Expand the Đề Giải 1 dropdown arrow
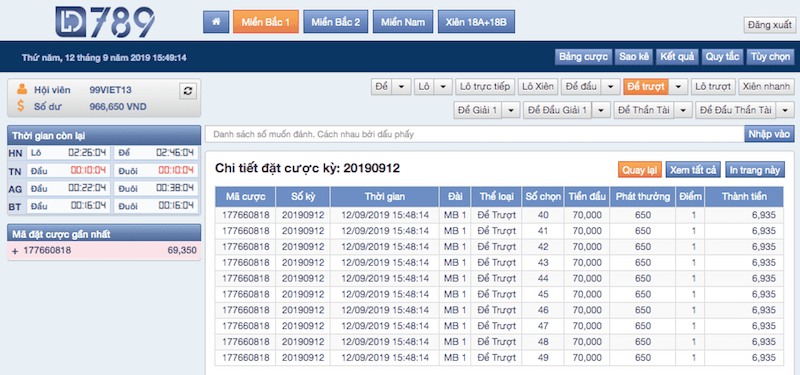Screen dimensions: 800x375 click(x=511, y=110)
